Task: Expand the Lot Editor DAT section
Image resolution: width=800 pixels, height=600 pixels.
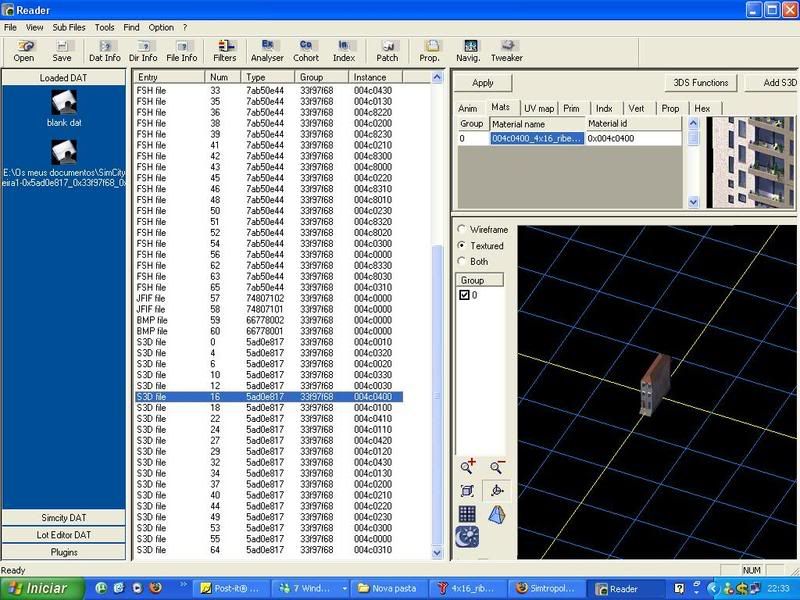Action: point(64,535)
